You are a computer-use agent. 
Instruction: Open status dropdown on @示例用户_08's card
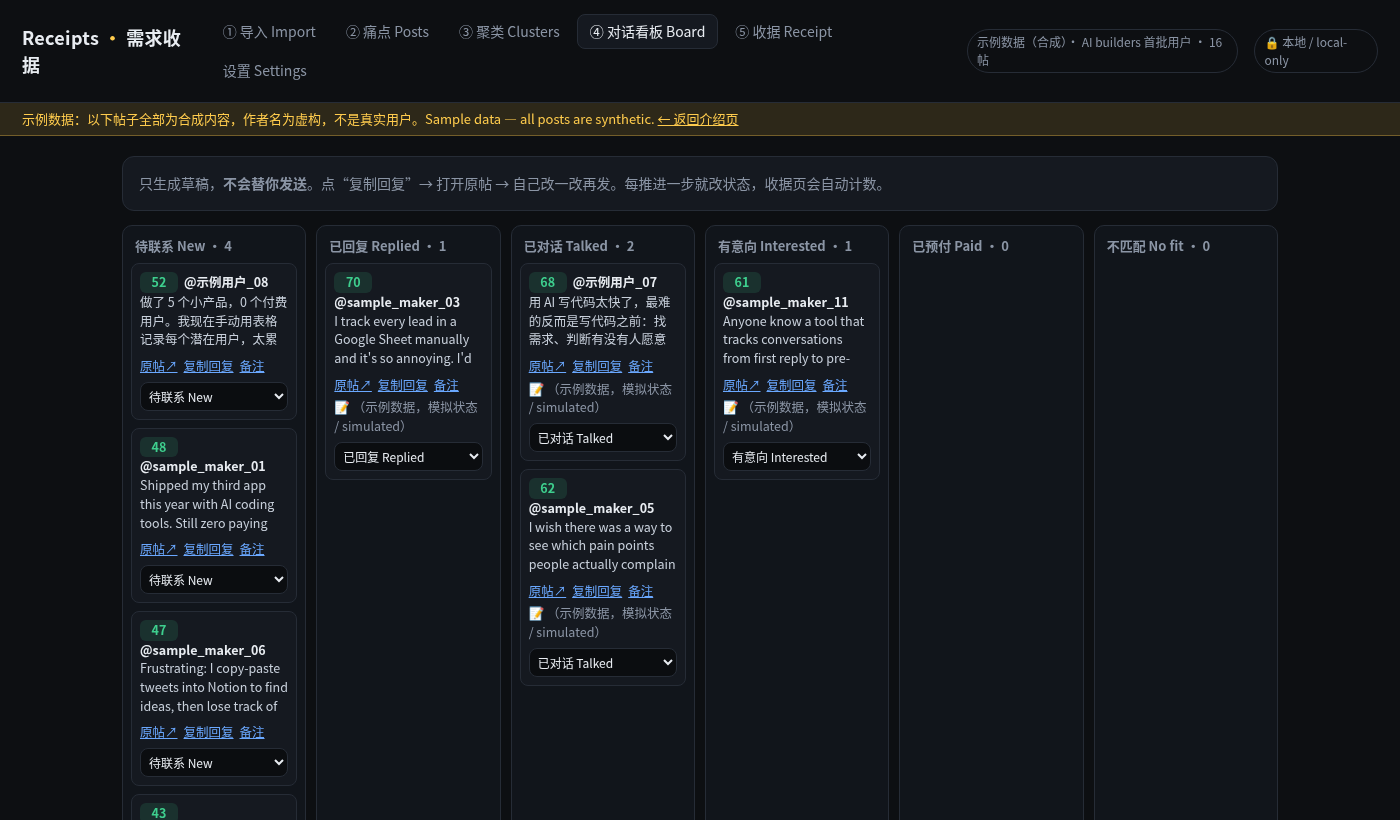click(214, 397)
